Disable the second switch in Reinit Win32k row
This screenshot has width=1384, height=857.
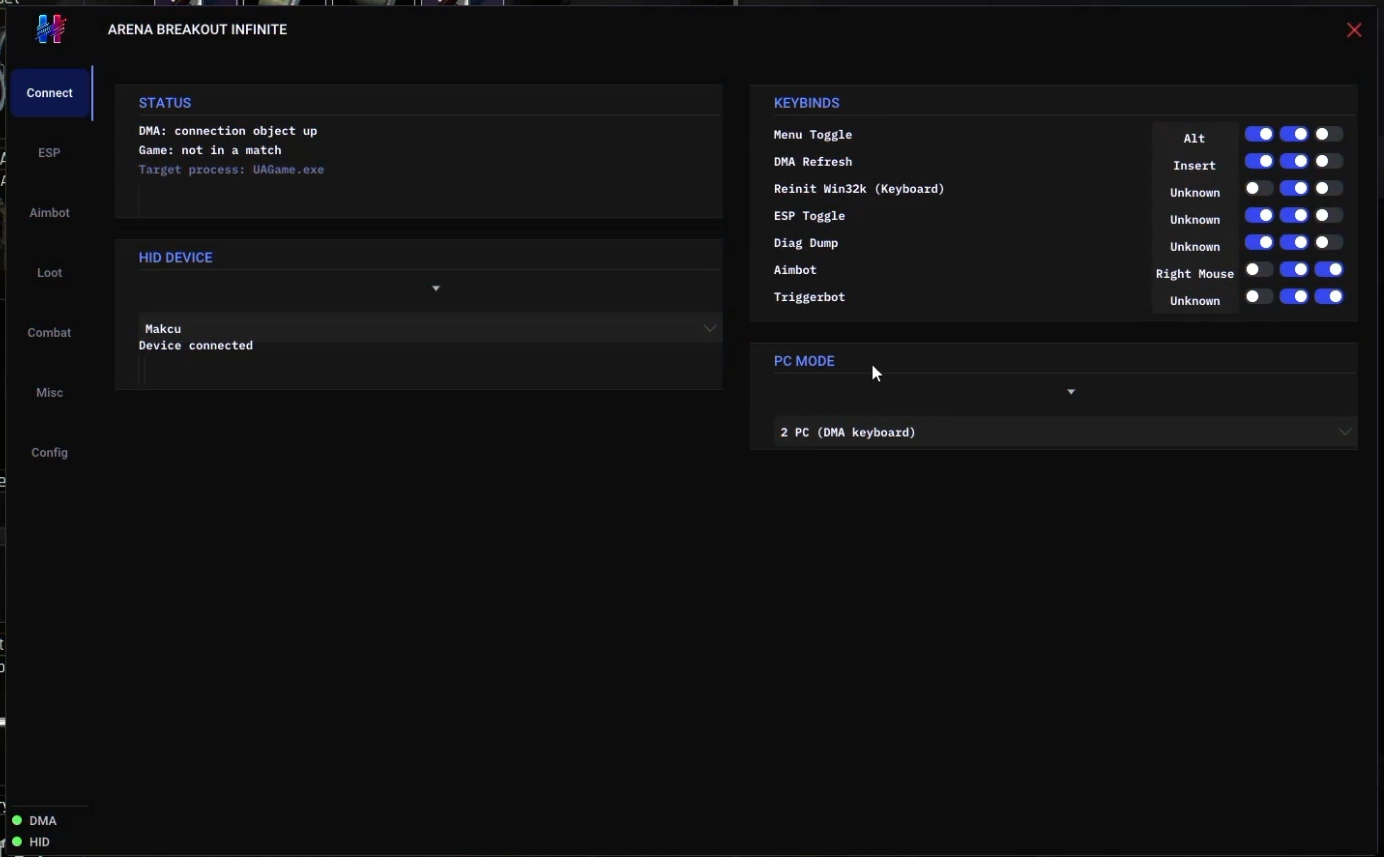1294,188
